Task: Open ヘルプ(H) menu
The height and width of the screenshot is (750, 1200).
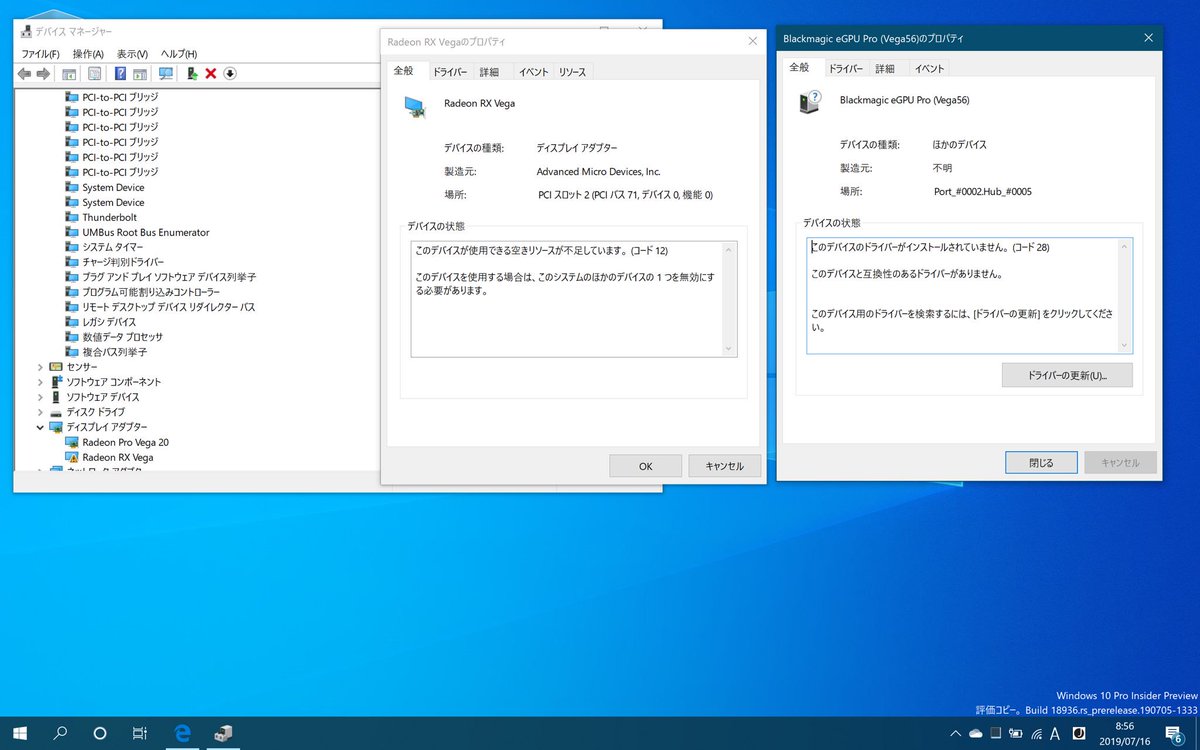Action: (x=179, y=53)
